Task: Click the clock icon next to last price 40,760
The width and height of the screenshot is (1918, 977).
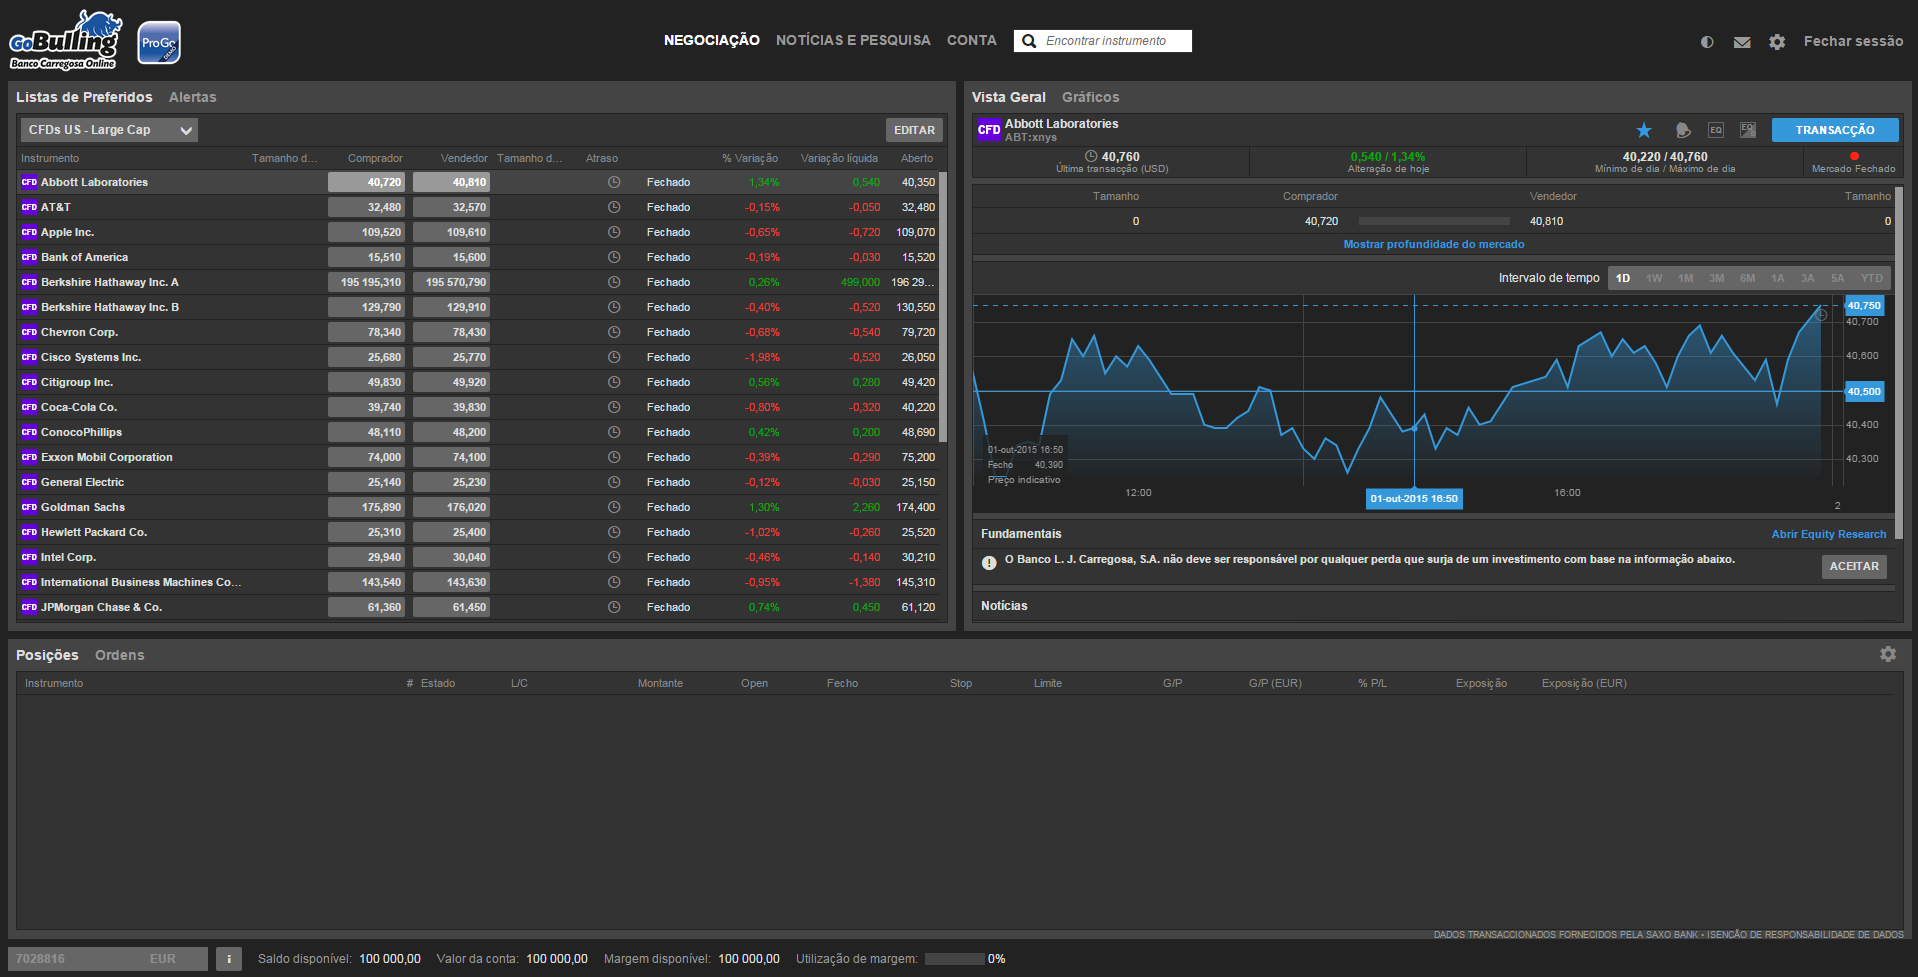Action: (1091, 156)
